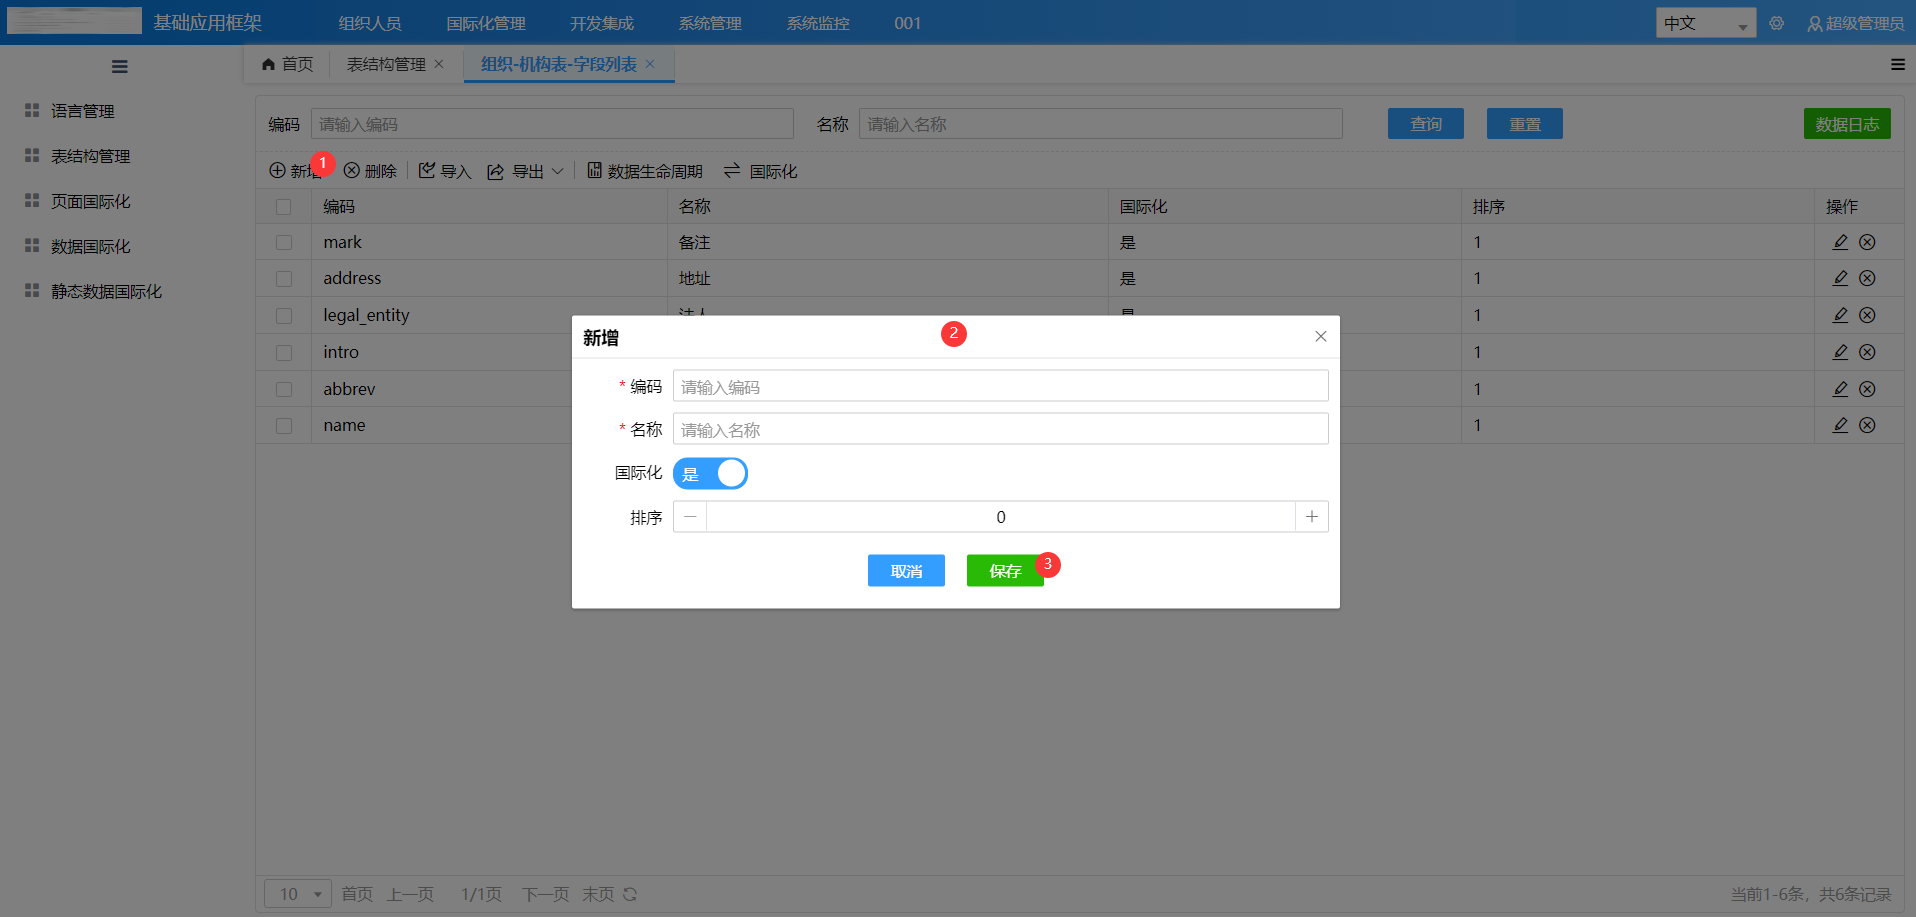Open the settings gear in the top bar
This screenshot has height=917, width=1916.
(x=1776, y=22)
